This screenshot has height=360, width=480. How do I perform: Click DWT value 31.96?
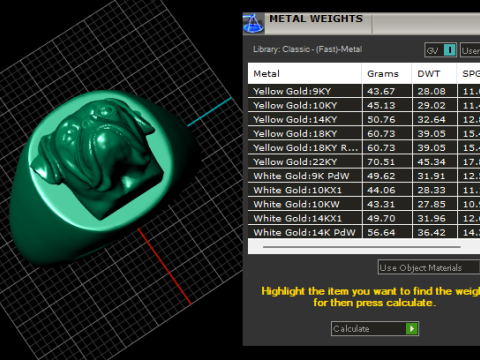432,218
